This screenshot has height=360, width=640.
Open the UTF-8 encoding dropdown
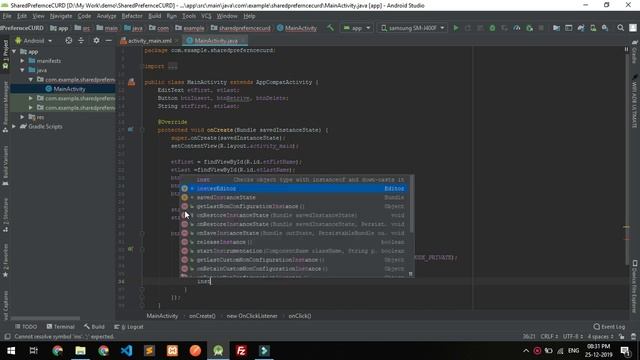(573, 337)
